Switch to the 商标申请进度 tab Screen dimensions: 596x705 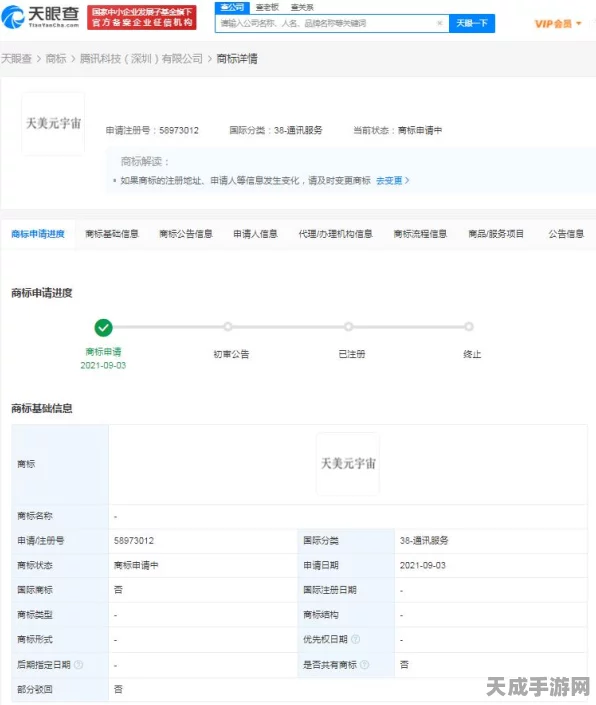38,234
